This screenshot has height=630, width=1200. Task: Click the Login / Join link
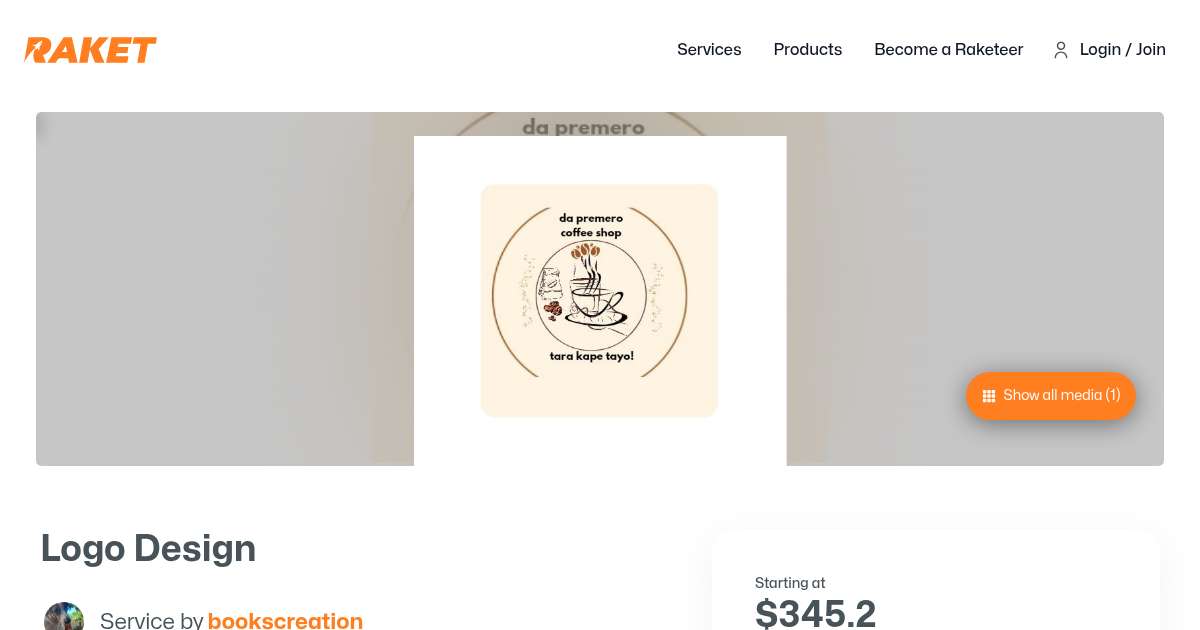pos(1123,49)
